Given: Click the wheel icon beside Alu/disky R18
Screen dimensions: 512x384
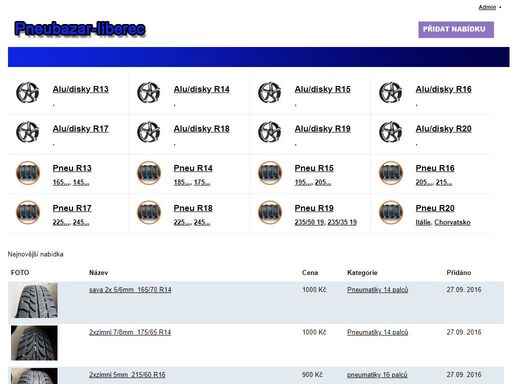Looking at the screenshot, I should pos(149,132).
